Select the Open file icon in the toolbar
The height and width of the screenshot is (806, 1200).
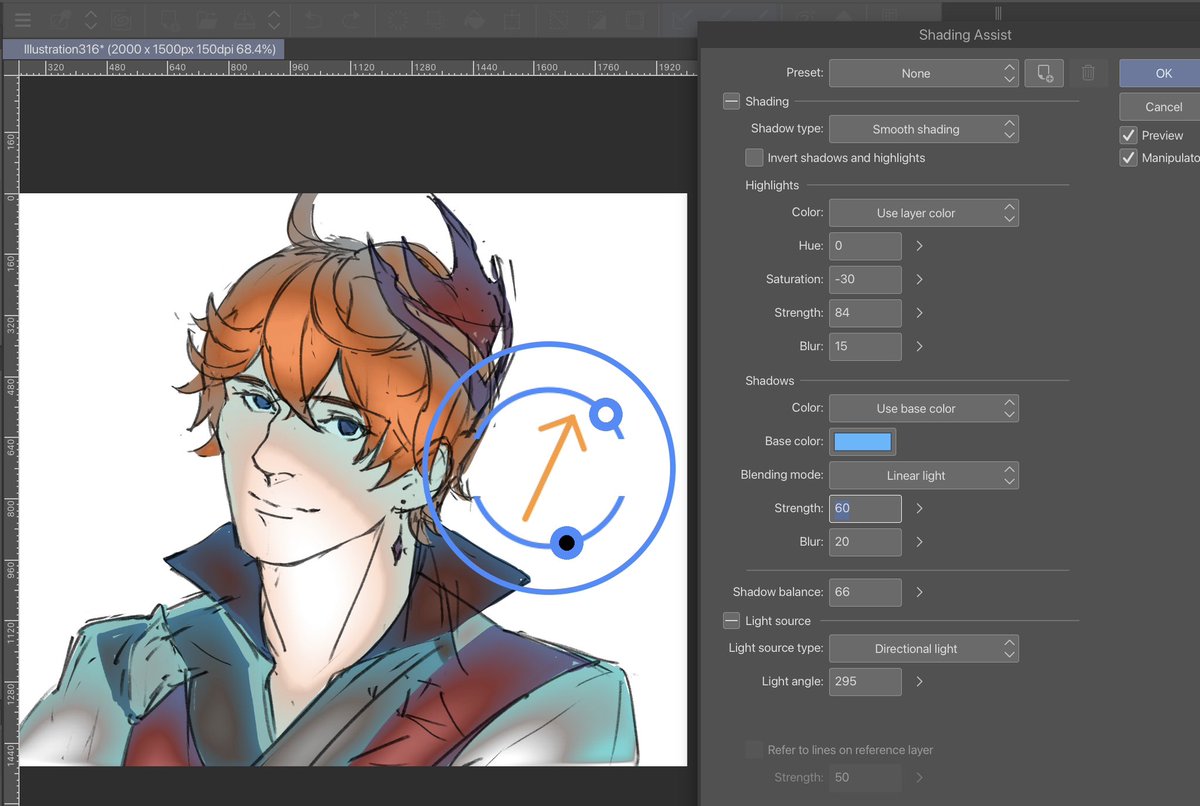click(x=207, y=18)
